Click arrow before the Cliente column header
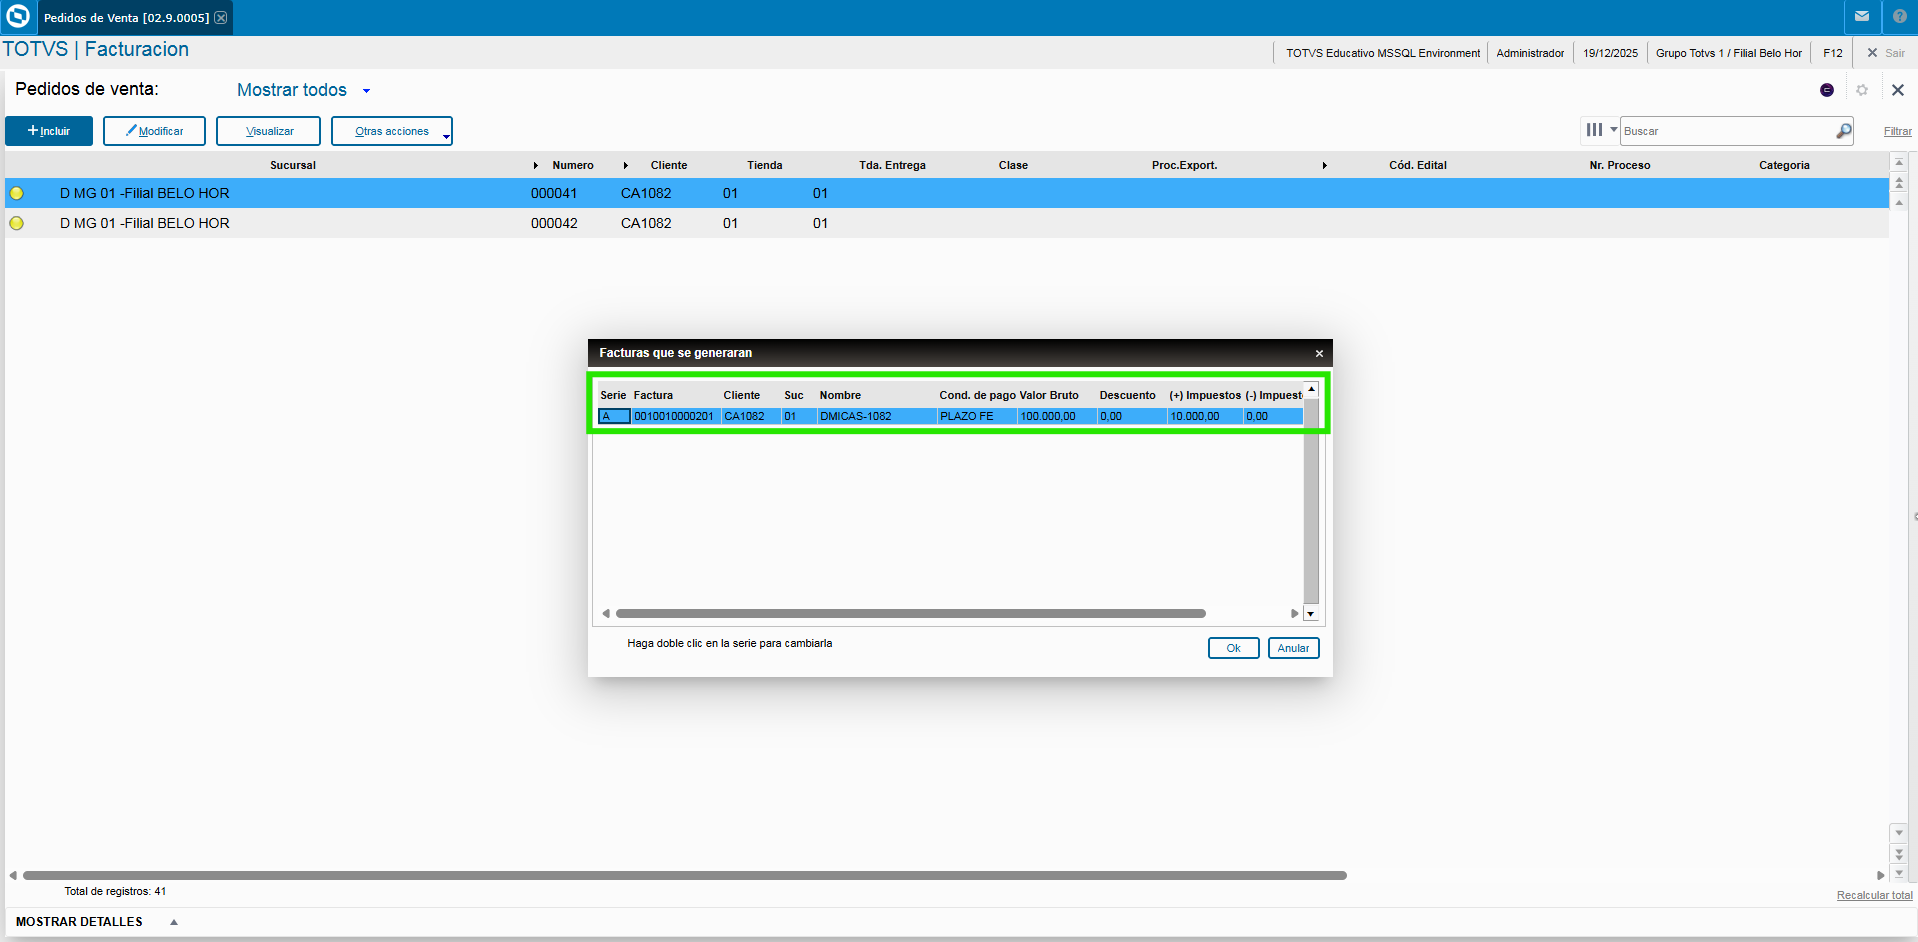Image resolution: width=1918 pixels, height=942 pixels. (x=626, y=165)
